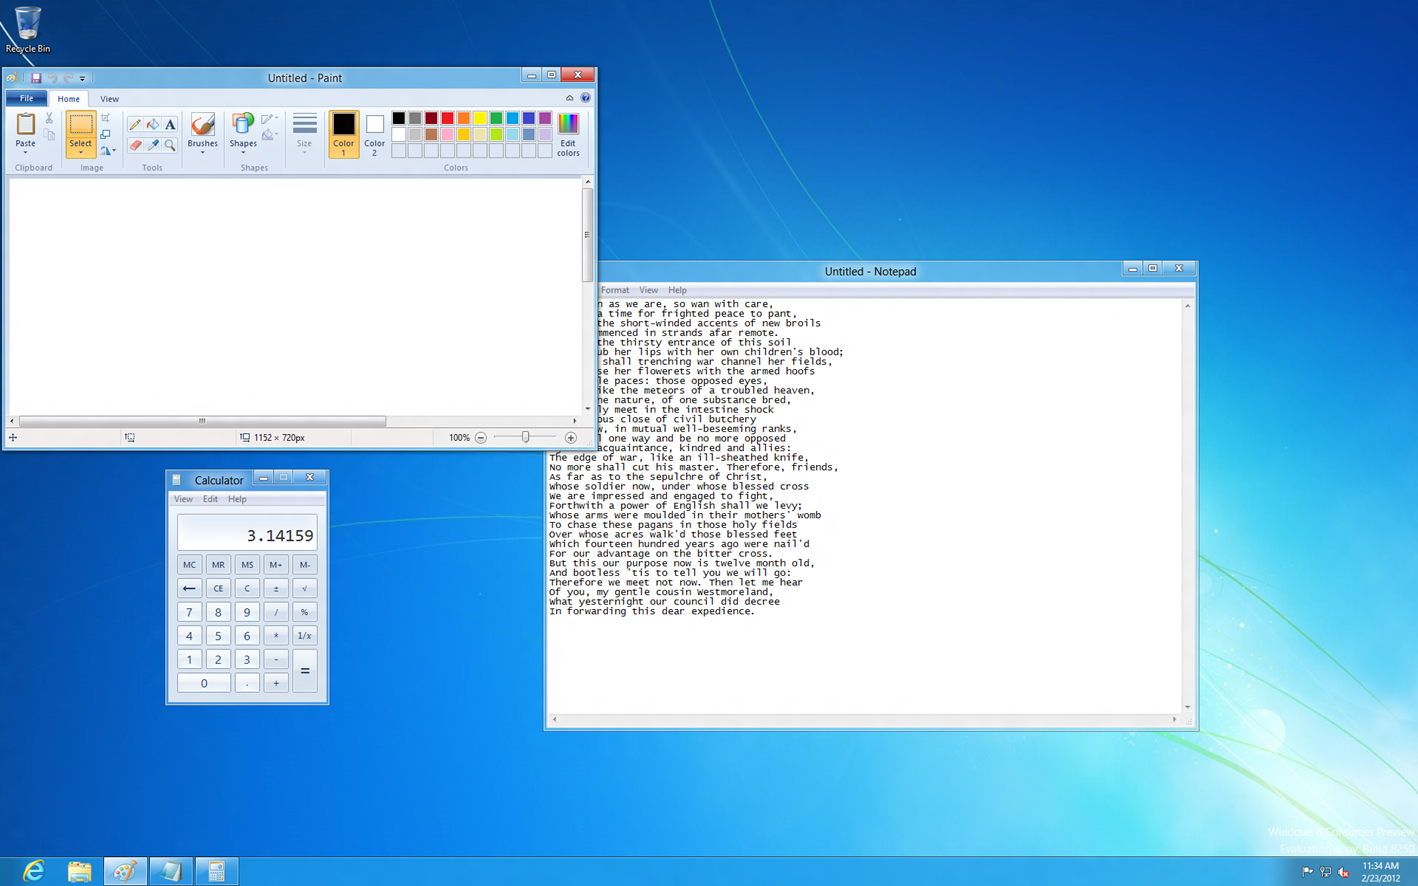Image resolution: width=1418 pixels, height=886 pixels.
Task: Set Color 2 as the active color
Action: click(x=374, y=134)
